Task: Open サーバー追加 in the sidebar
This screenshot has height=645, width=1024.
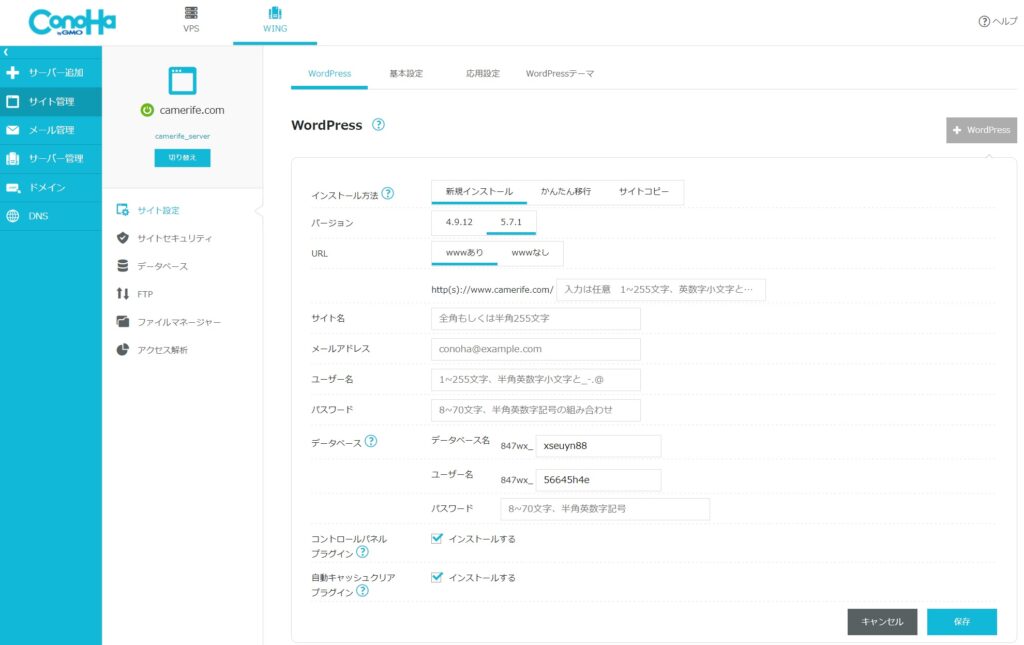Action: [51, 72]
